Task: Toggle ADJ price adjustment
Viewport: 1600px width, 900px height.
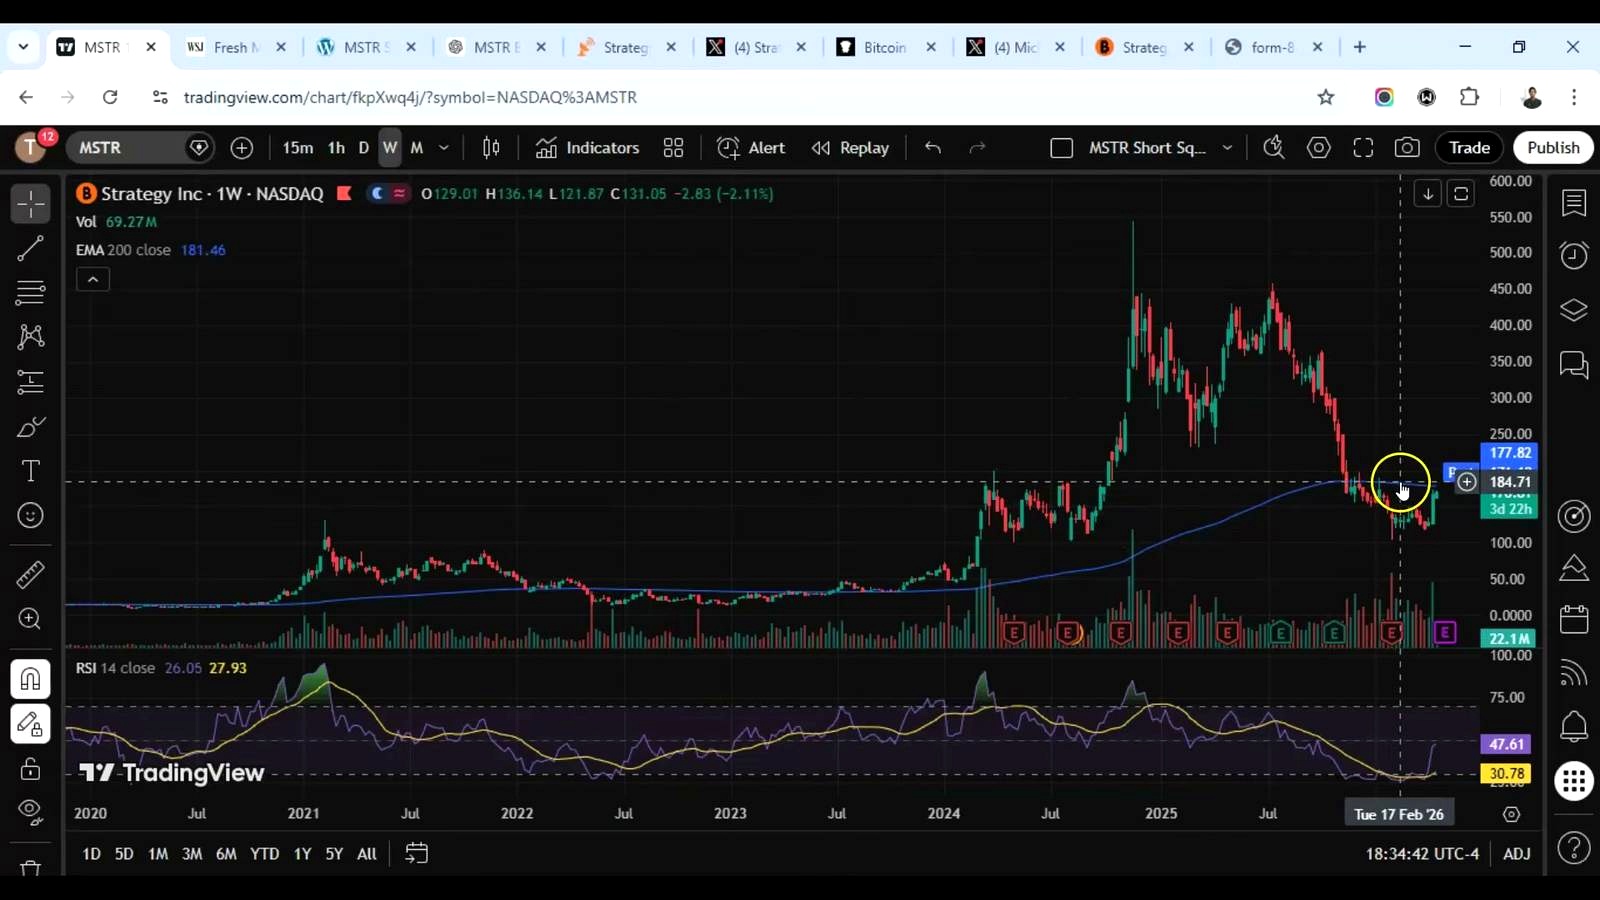Action: click(x=1516, y=854)
